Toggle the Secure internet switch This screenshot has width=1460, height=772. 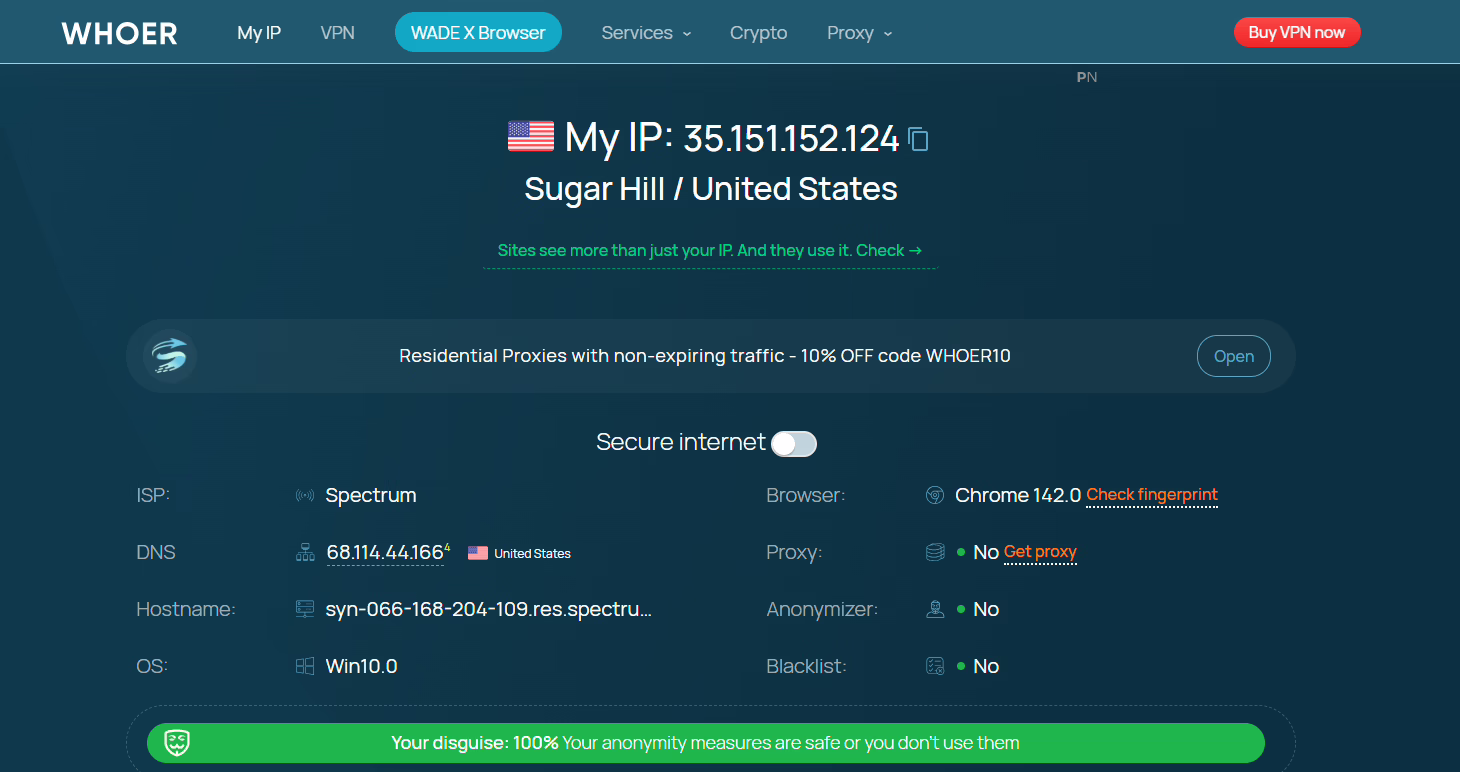pyautogui.click(x=794, y=444)
